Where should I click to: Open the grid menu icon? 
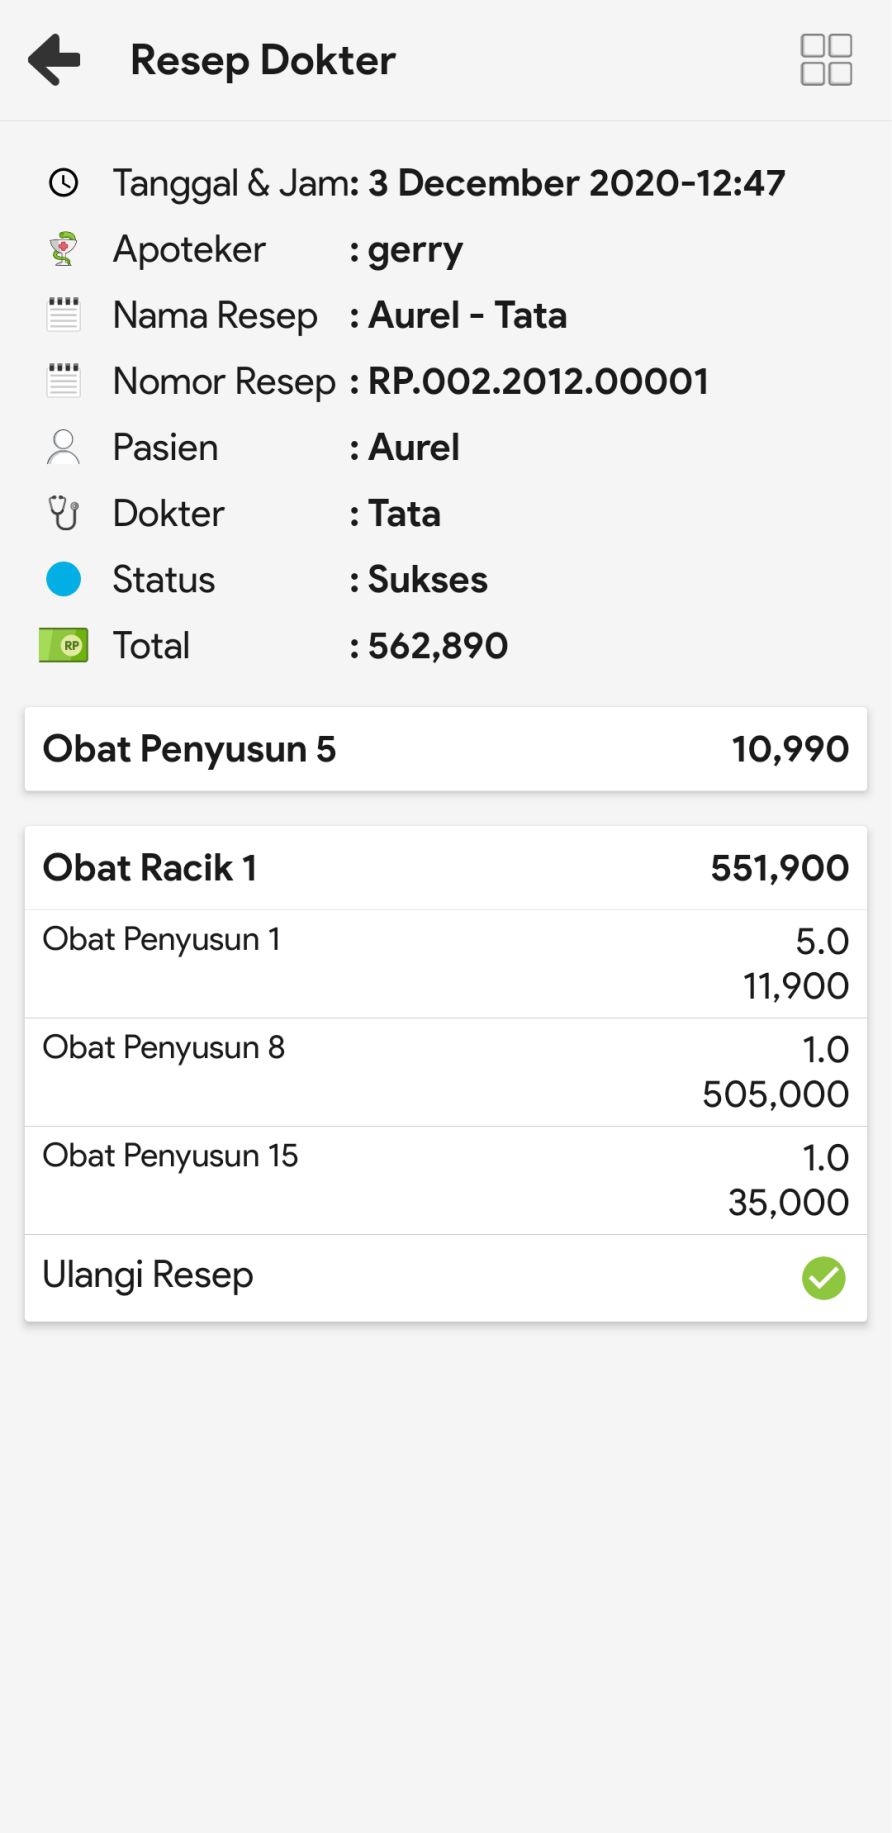(x=826, y=60)
